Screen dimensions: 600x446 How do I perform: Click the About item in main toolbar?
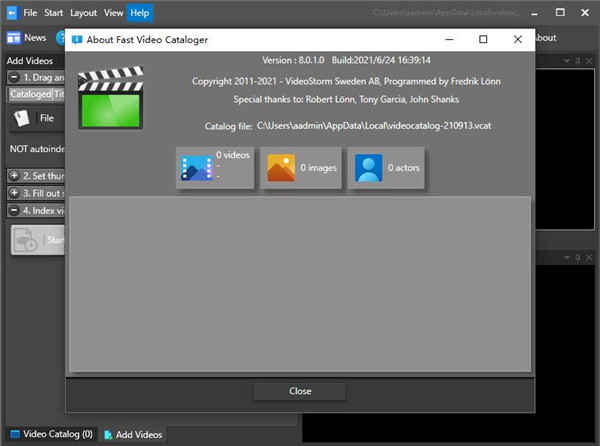coord(545,38)
